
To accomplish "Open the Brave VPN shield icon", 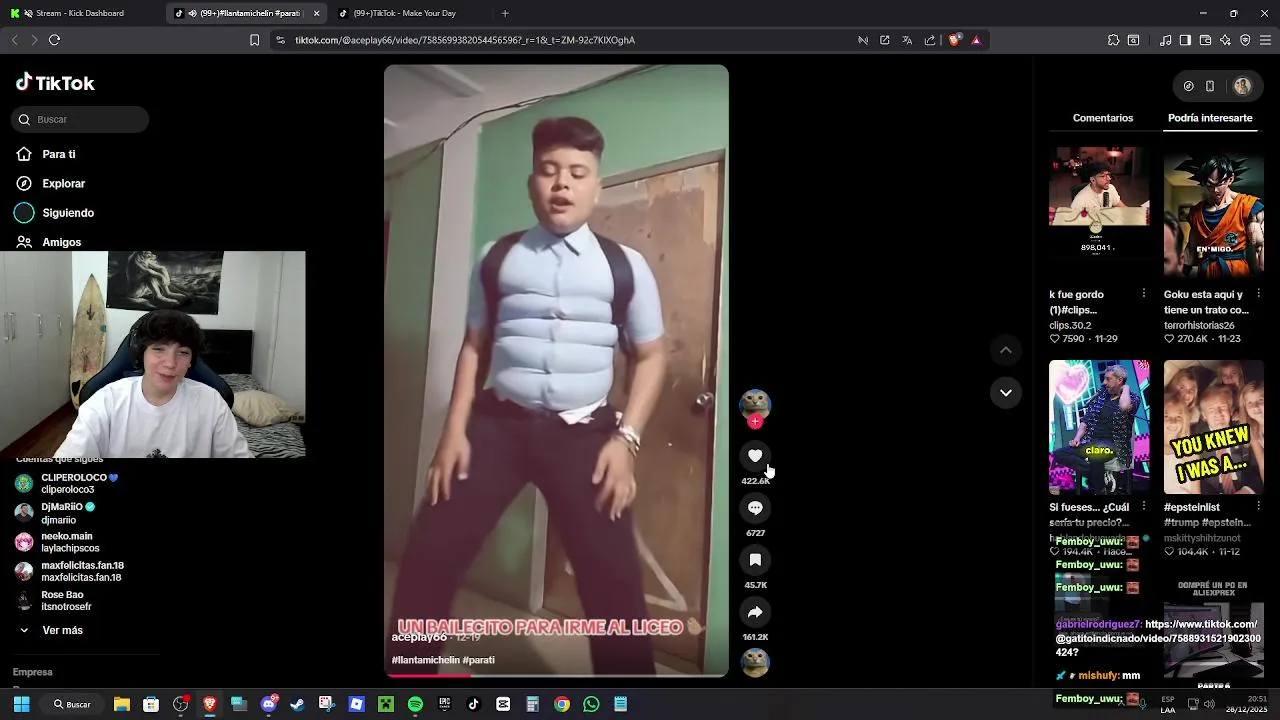I will click(x=1245, y=40).
